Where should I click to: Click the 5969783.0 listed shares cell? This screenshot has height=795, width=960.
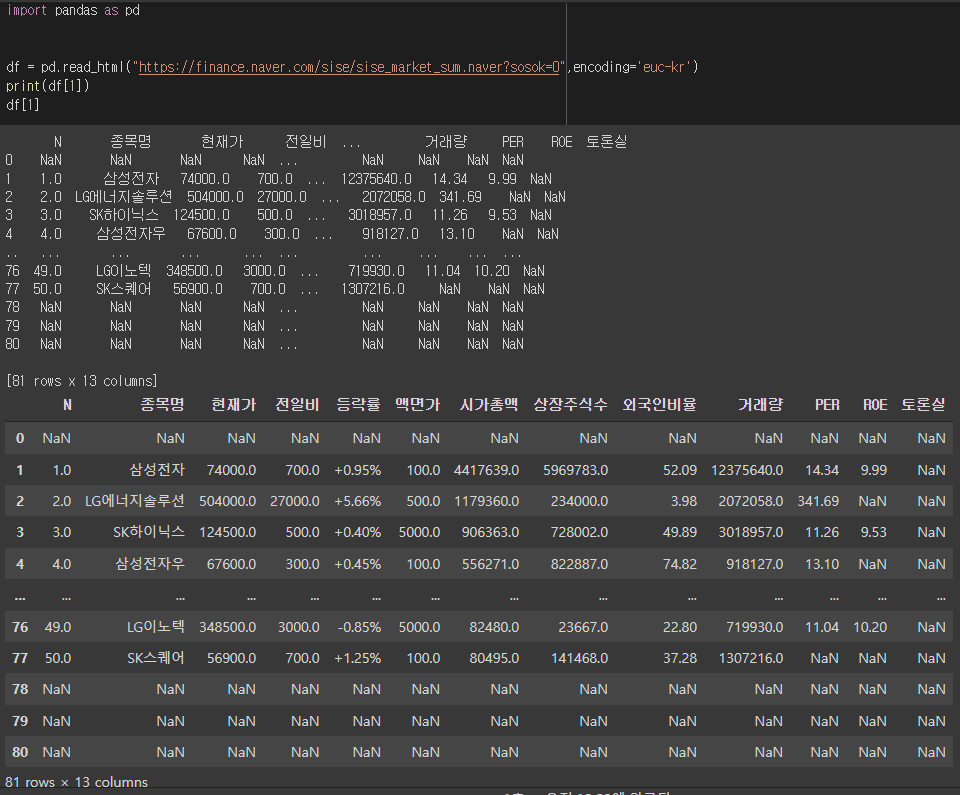tap(576, 470)
